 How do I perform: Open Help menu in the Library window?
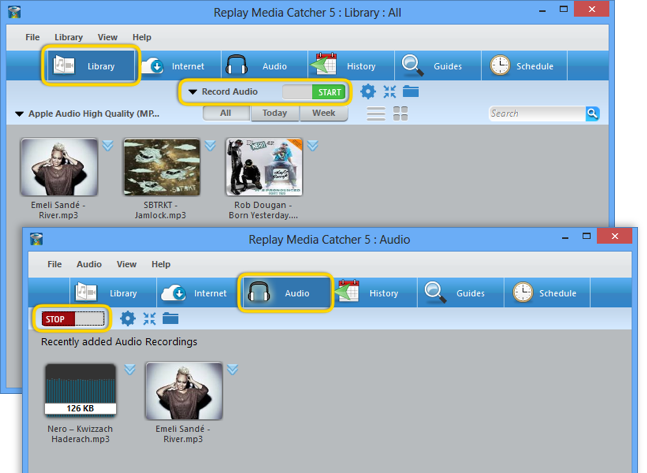142,37
